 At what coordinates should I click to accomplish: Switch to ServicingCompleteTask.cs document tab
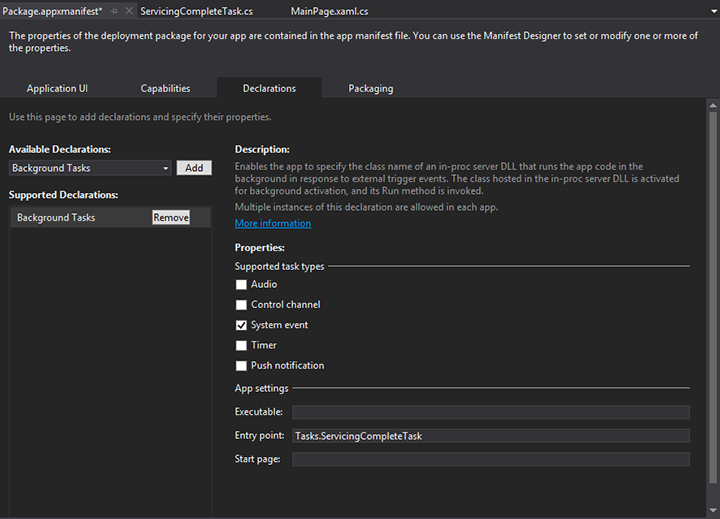196,10
